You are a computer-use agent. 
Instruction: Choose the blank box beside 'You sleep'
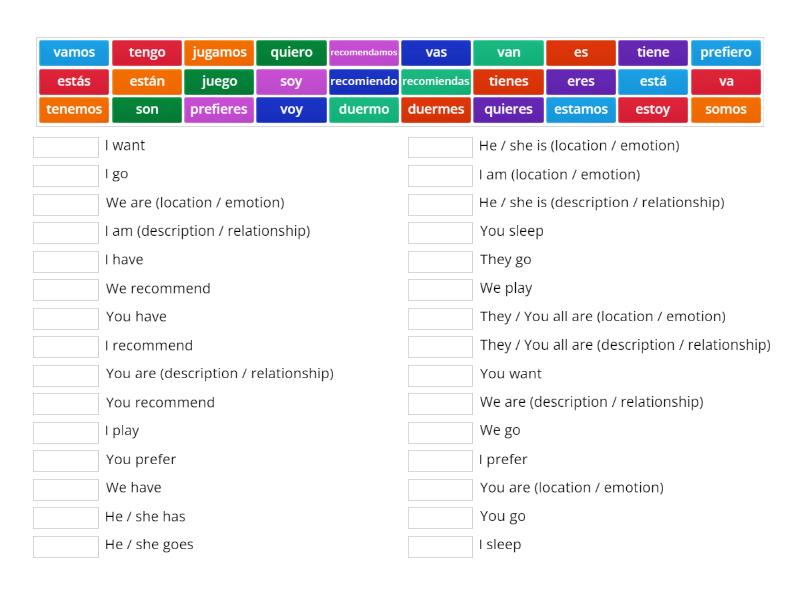[440, 232]
